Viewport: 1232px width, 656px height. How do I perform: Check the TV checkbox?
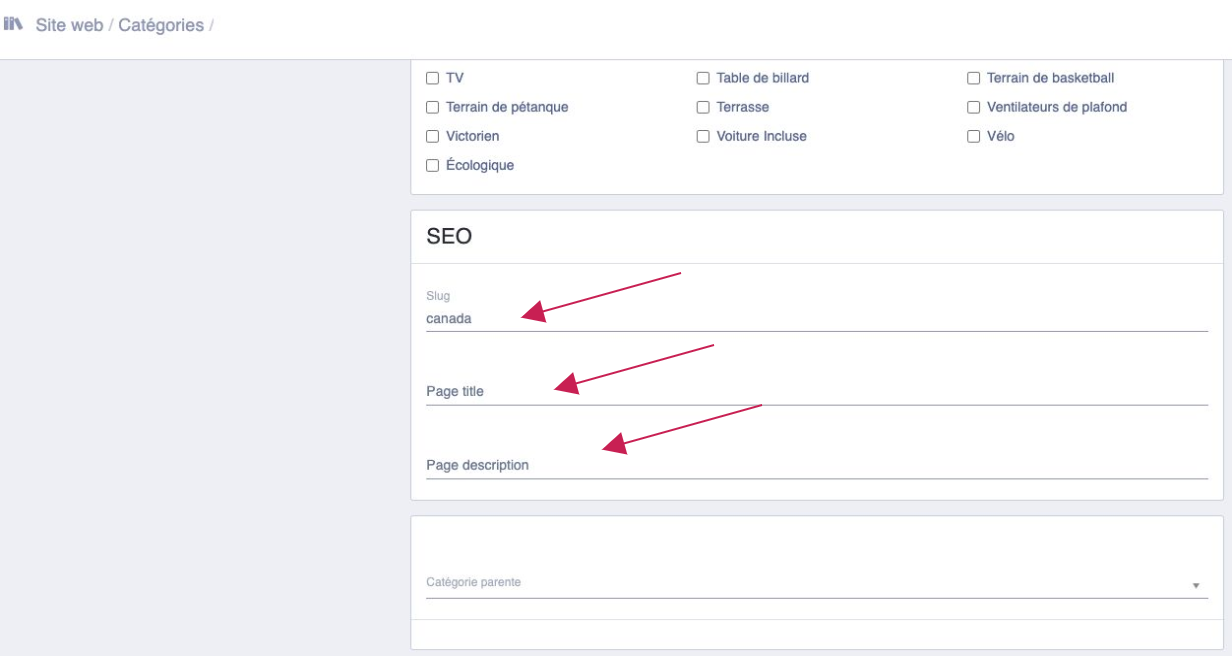(x=433, y=78)
